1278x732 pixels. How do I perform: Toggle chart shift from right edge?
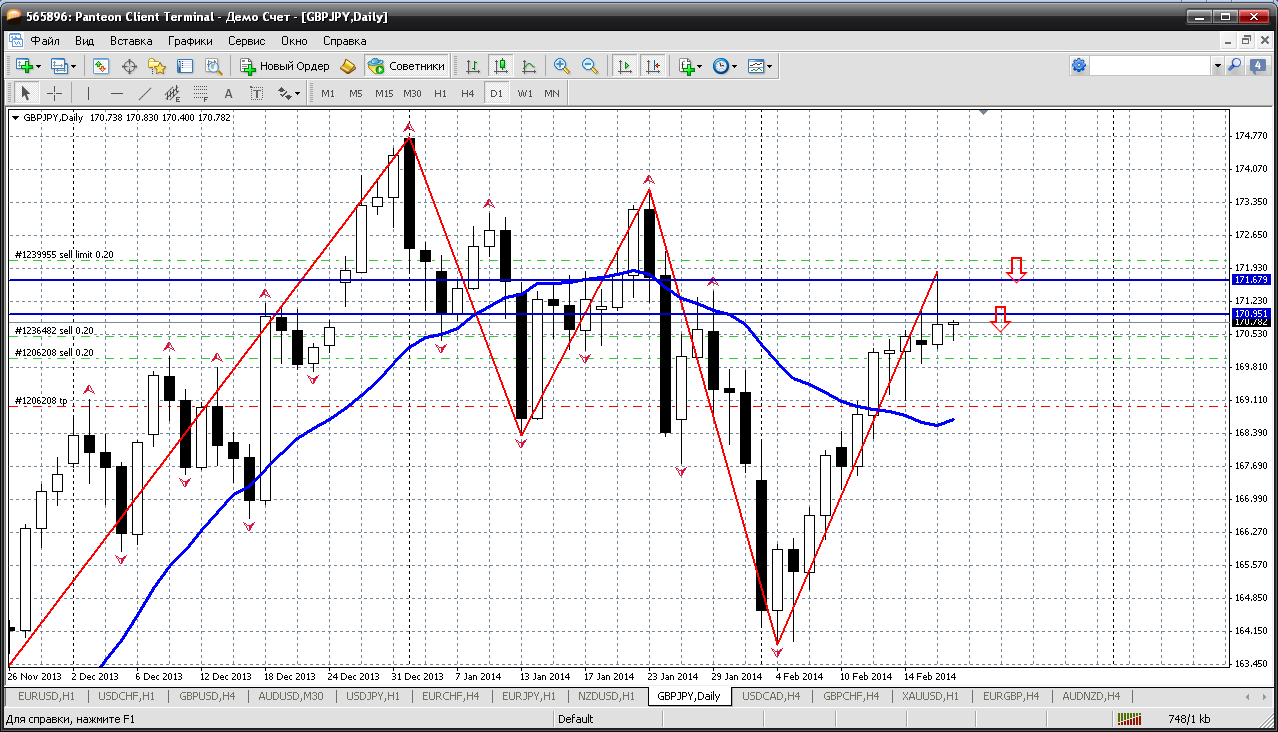(x=653, y=66)
